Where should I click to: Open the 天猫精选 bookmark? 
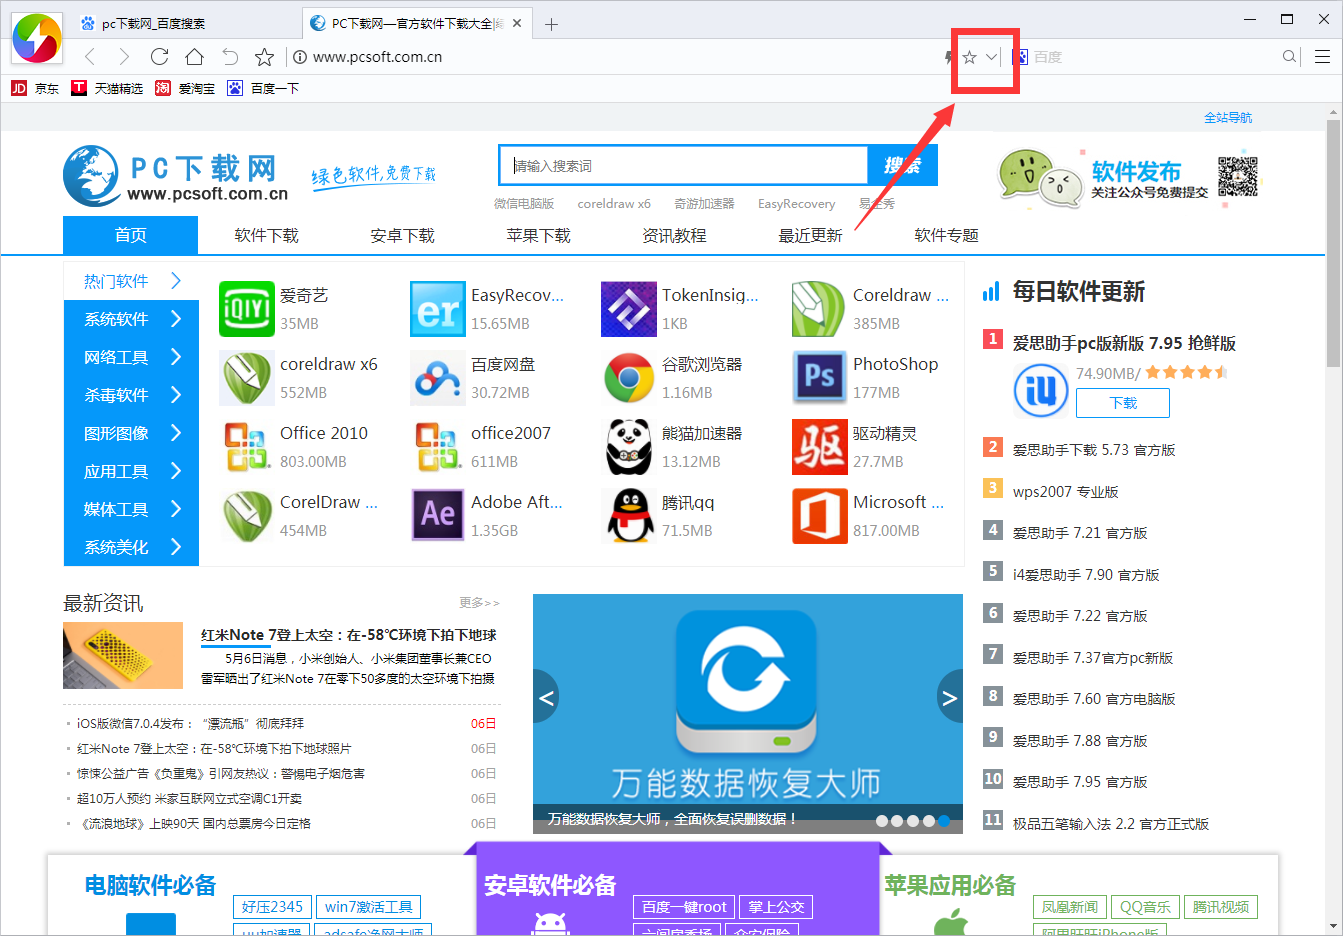click(108, 88)
